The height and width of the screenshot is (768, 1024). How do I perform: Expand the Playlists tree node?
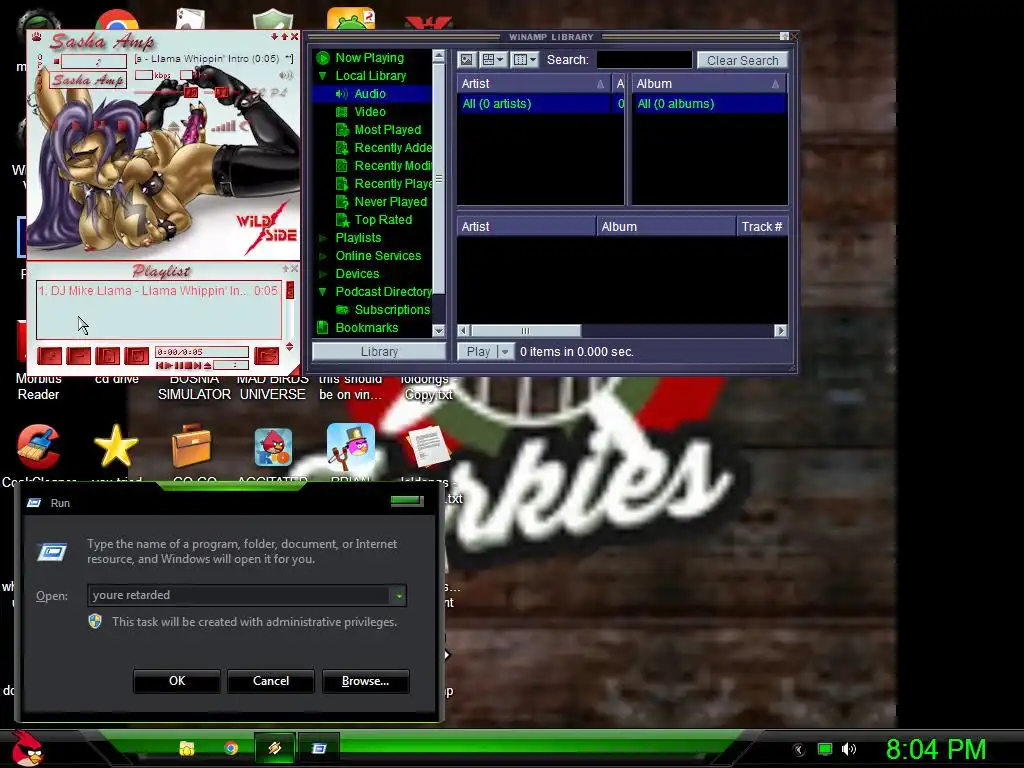tap(323, 238)
